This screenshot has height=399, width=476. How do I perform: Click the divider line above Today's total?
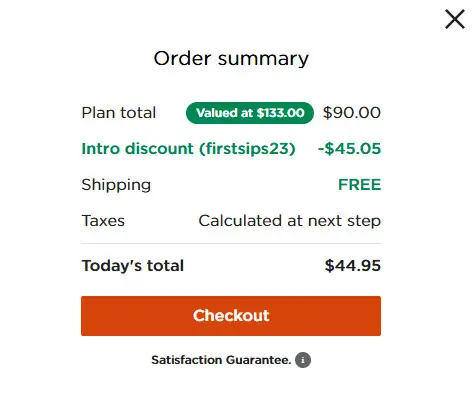click(231, 243)
